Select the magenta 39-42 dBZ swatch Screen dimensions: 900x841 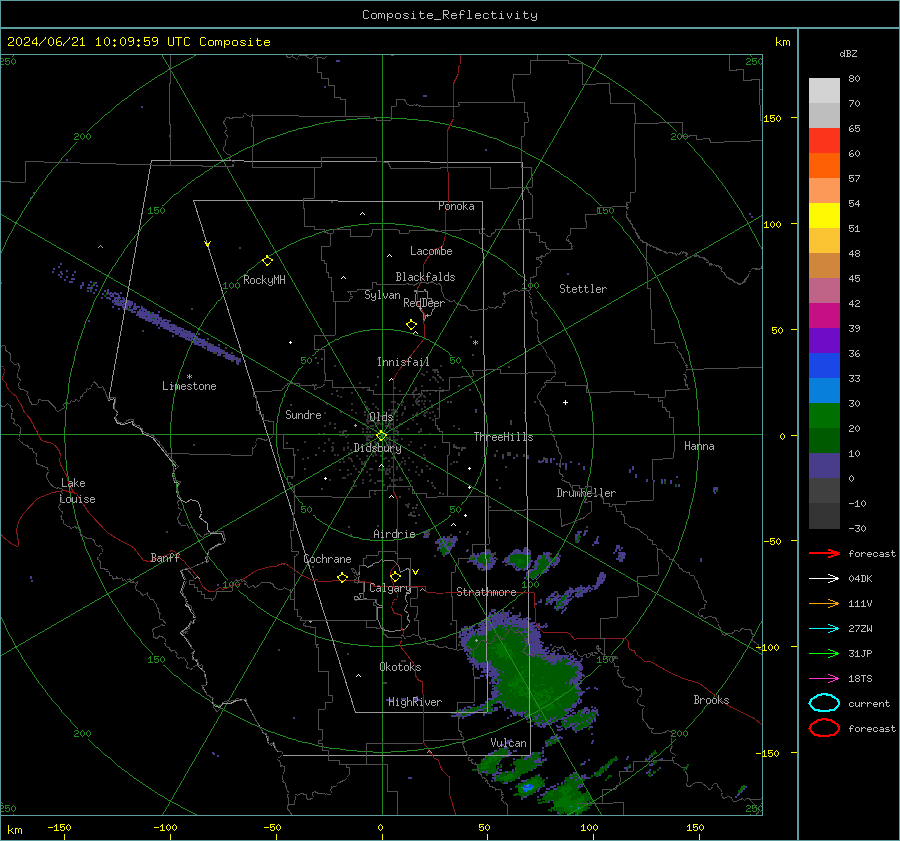pyautogui.click(x=824, y=316)
